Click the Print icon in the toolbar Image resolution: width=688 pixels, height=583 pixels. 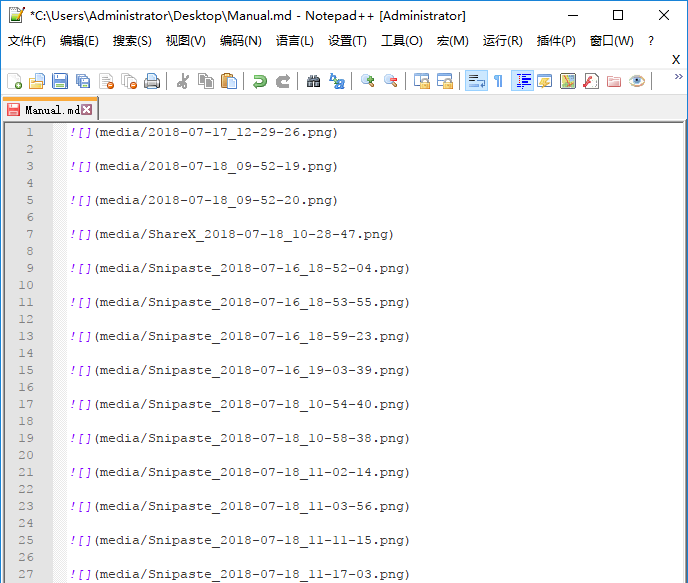click(x=152, y=81)
